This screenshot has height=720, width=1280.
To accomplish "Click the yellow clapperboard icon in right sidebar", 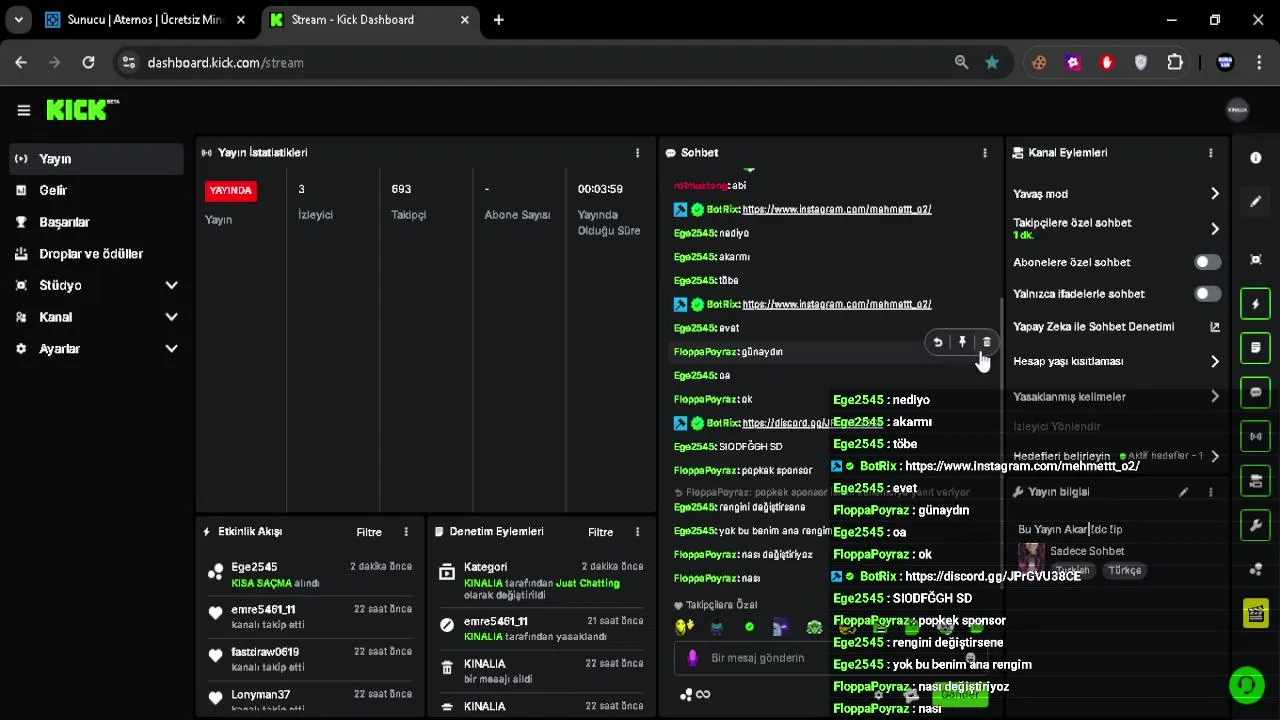I will 1256,613.
